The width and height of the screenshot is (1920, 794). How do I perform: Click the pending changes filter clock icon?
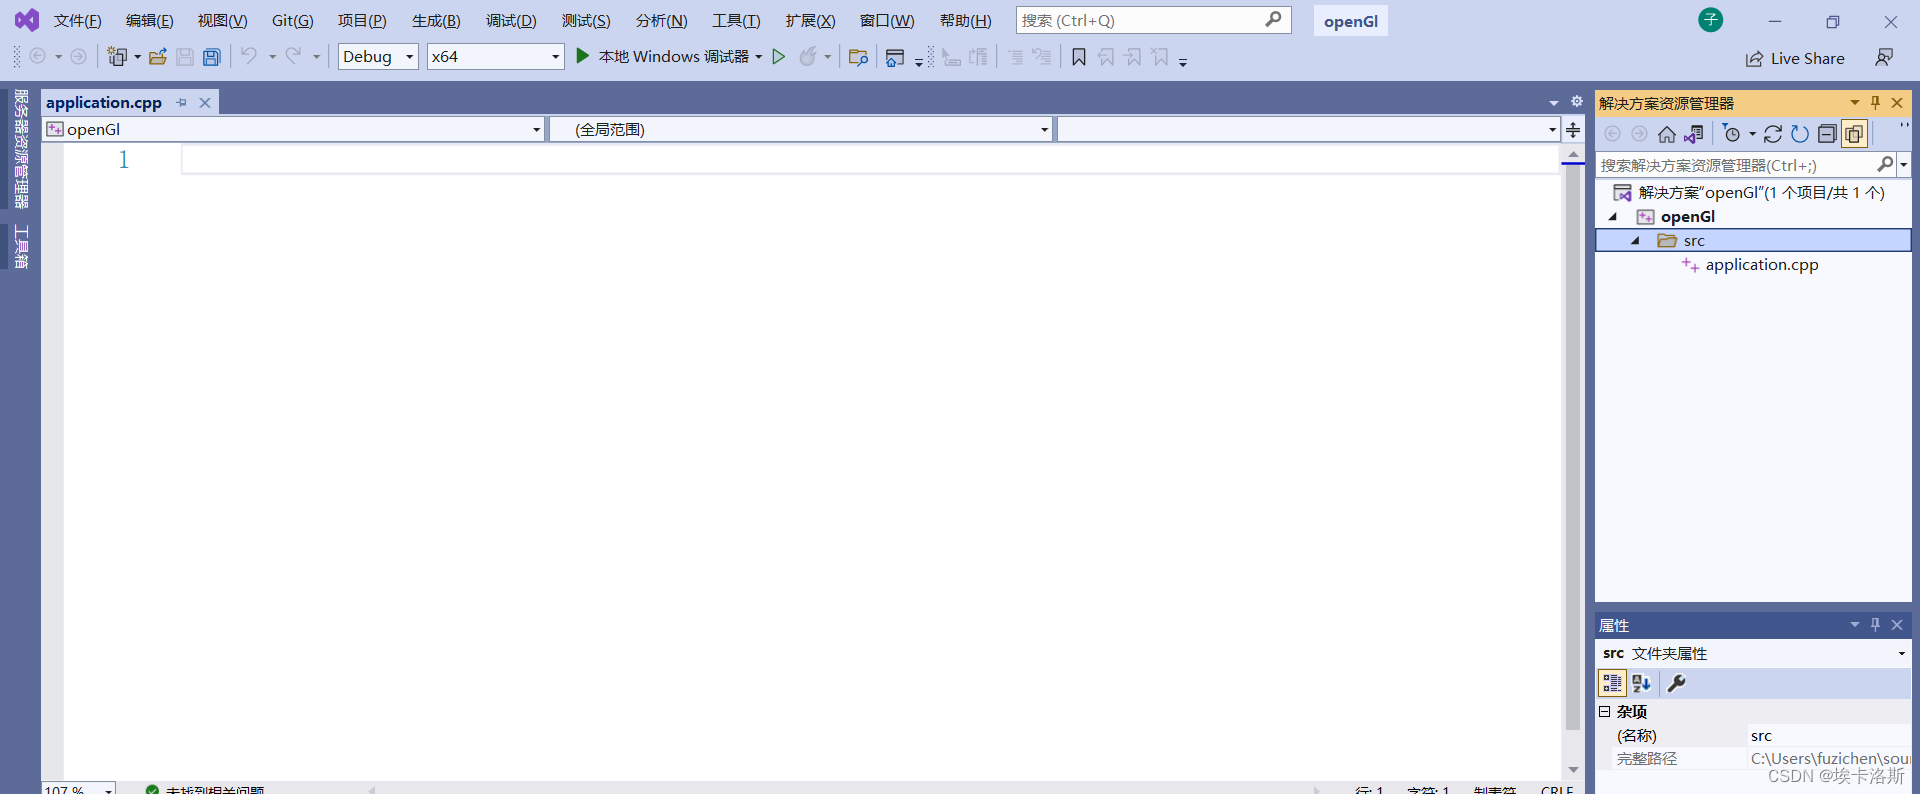click(1732, 134)
